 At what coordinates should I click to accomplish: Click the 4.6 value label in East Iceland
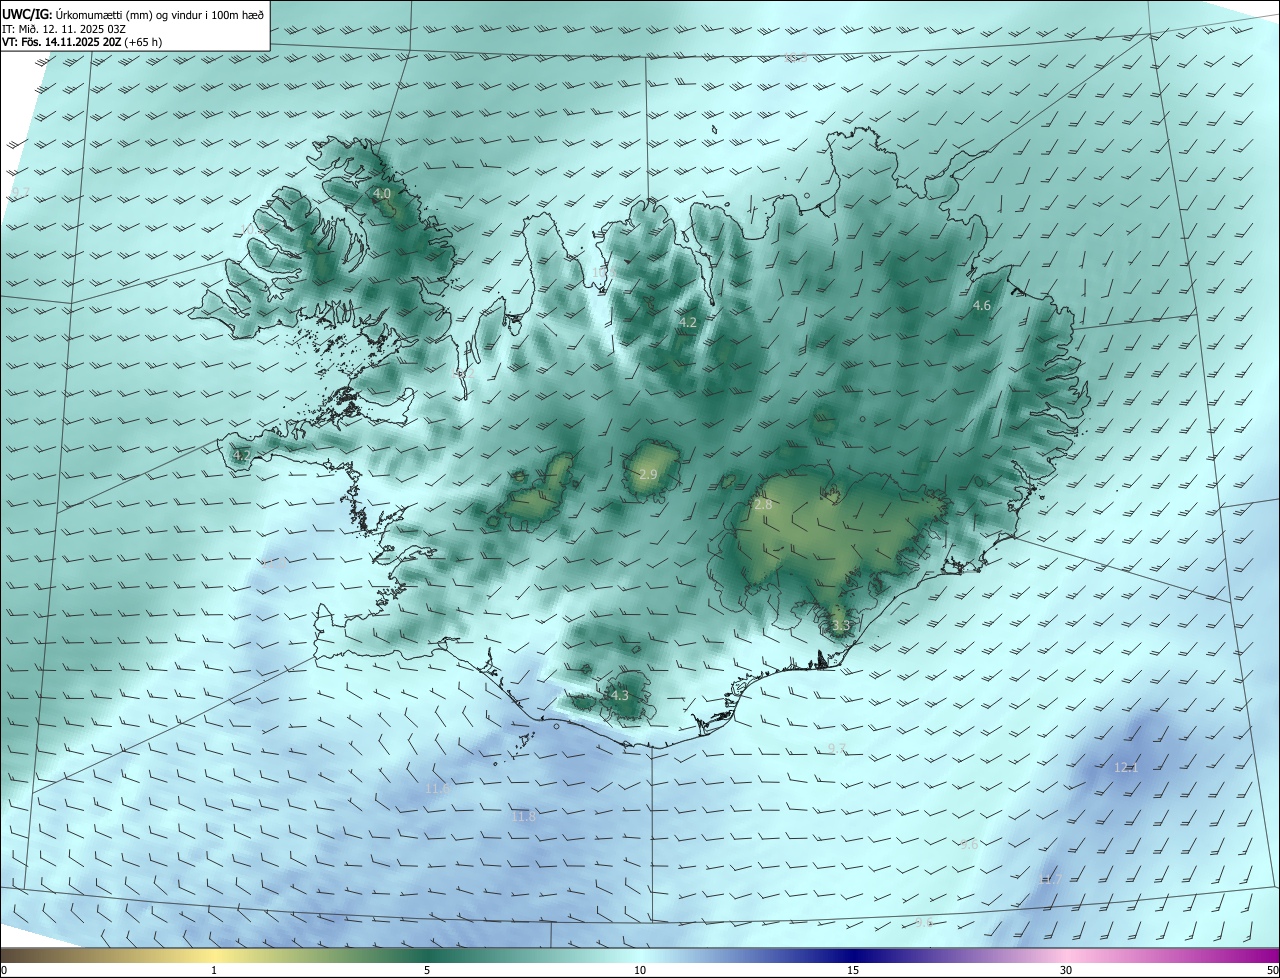pos(982,305)
